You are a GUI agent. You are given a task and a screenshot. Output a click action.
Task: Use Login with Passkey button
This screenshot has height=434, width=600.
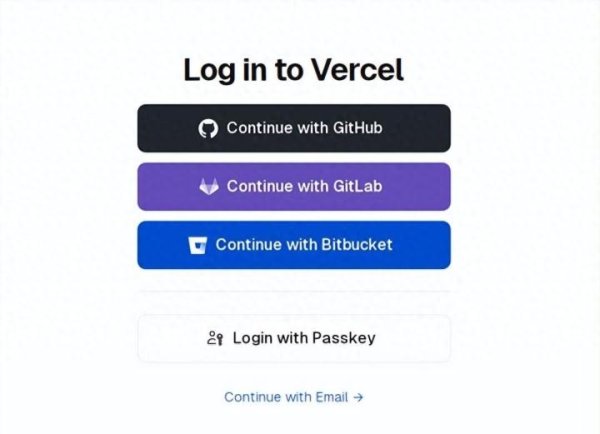point(294,338)
